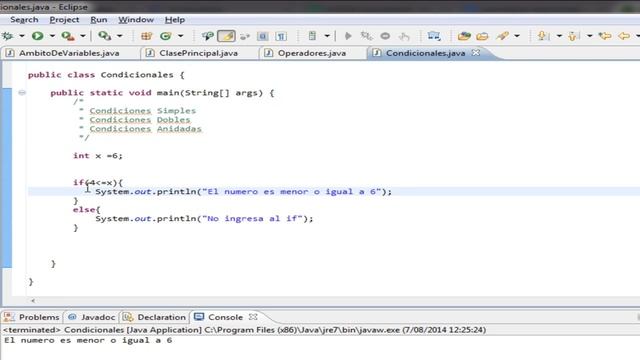Click the 'Condiciones Simples' comment text

(x=142, y=111)
